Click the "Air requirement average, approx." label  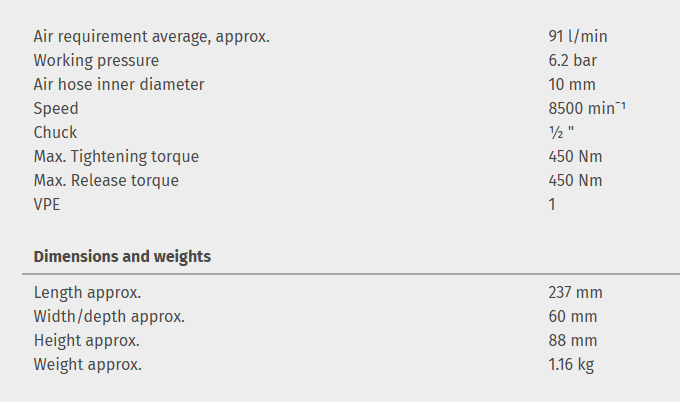[152, 37]
